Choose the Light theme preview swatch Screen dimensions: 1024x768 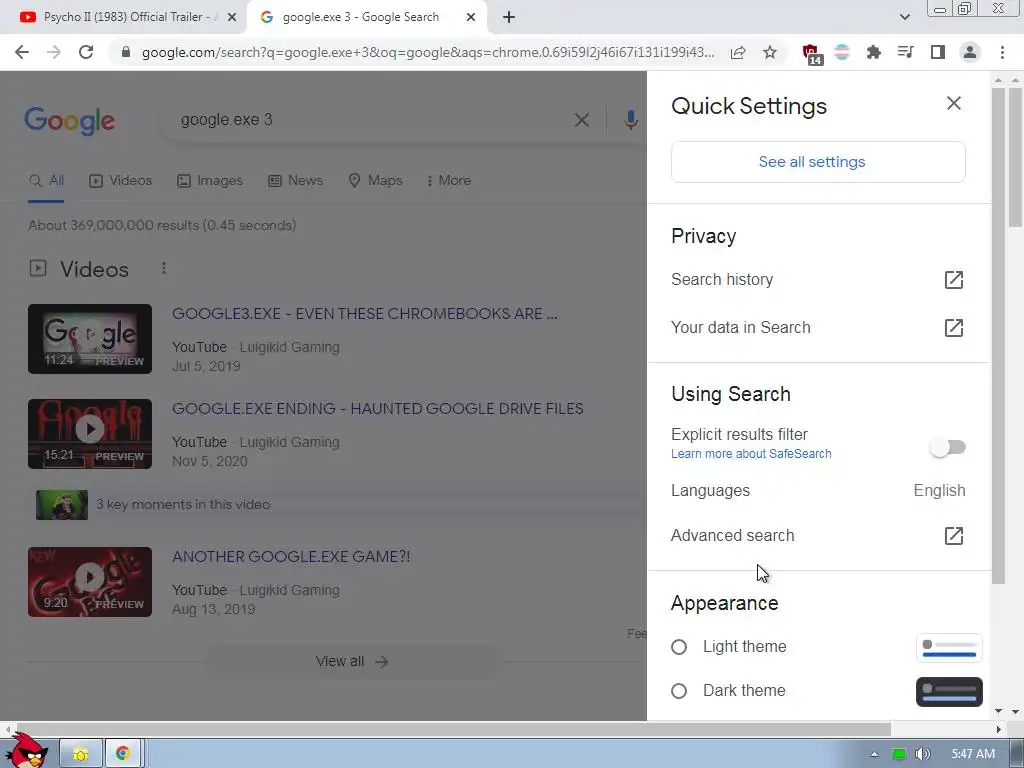click(949, 648)
